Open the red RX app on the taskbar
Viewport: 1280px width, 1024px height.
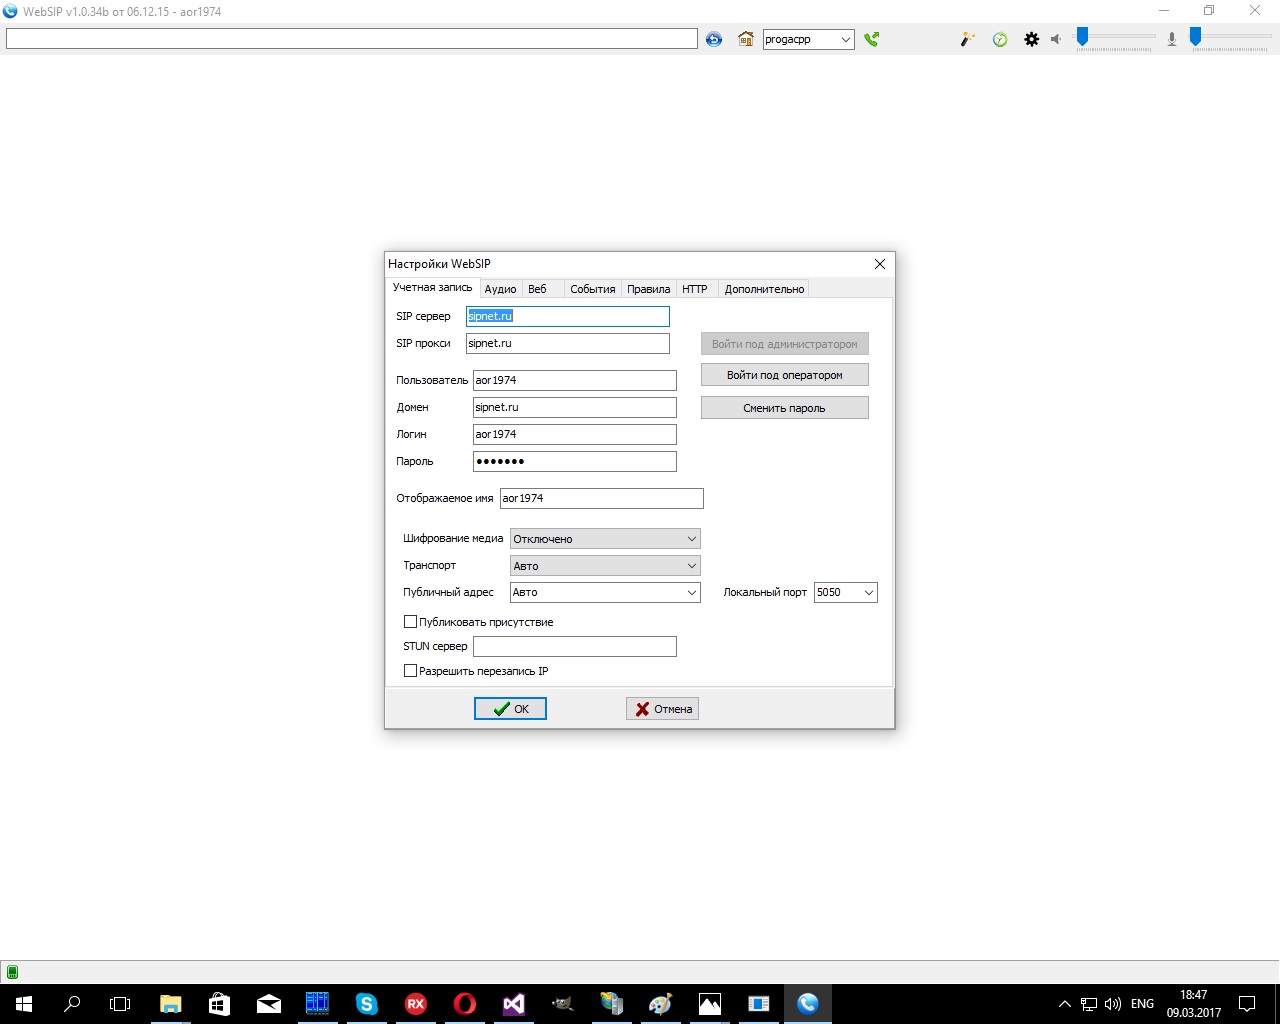(x=415, y=1004)
